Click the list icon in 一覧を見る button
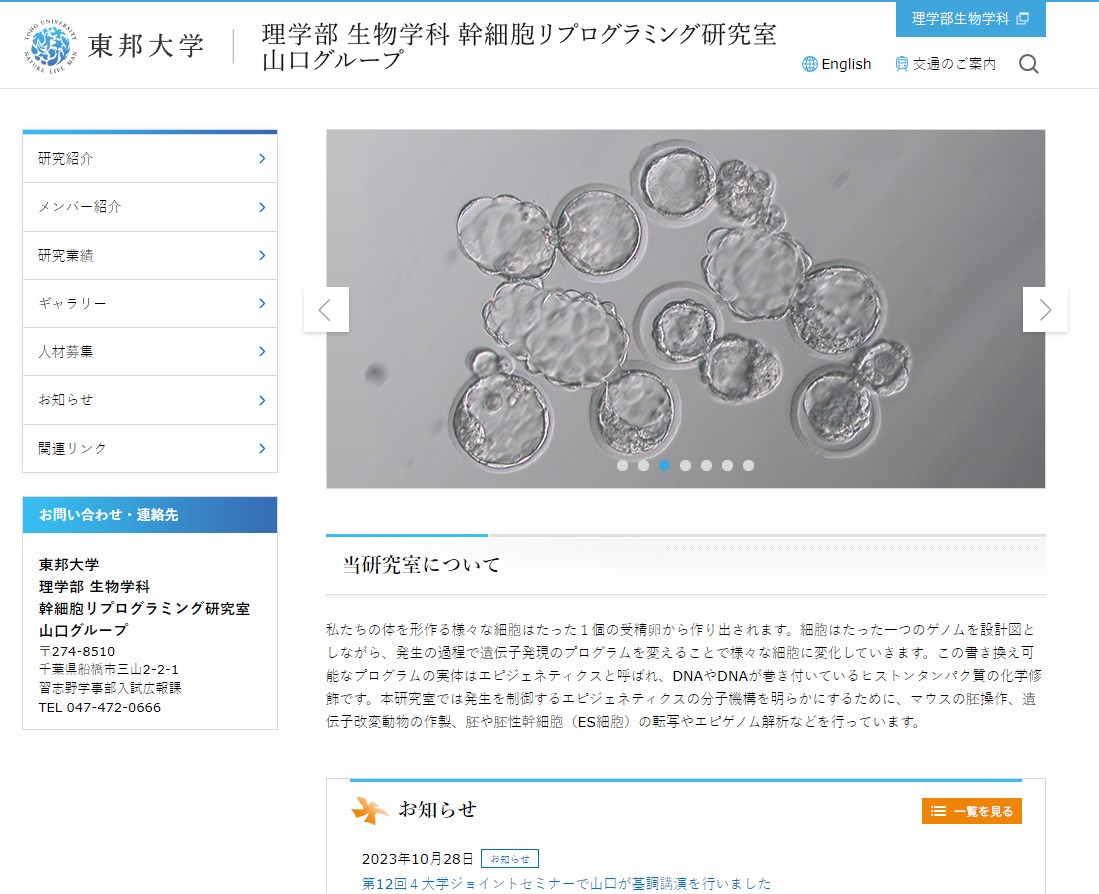Screen dimensions: 1099x894 [938, 811]
